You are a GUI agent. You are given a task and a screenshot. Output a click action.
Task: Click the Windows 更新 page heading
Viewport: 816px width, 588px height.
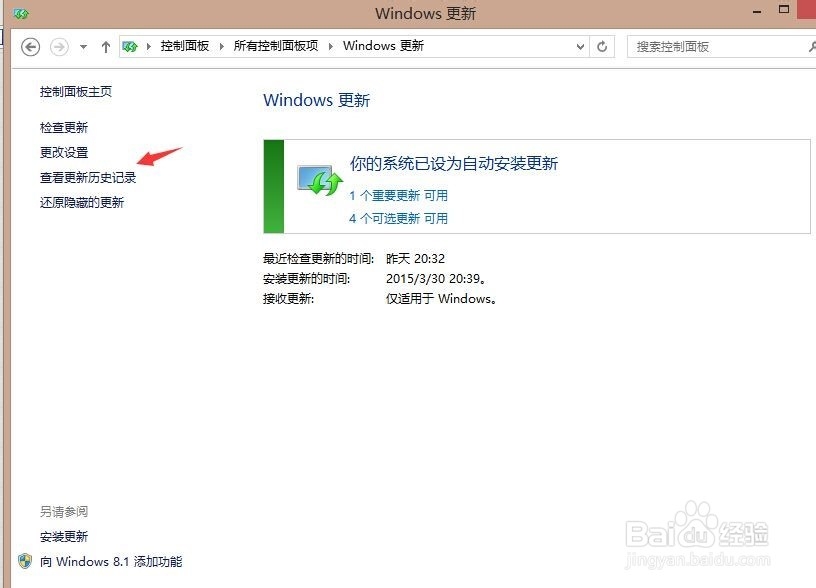(x=316, y=100)
